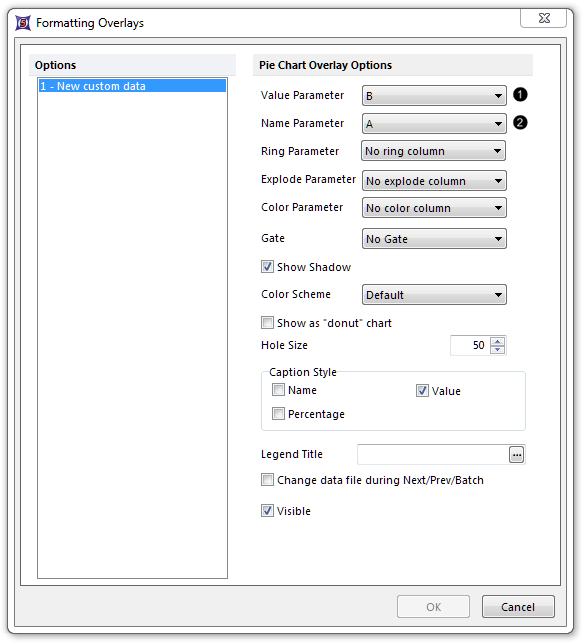This screenshot has width=584, height=643.
Task: Enable Change data file during Next/Prev/Batch
Action: [x=267, y=479]
